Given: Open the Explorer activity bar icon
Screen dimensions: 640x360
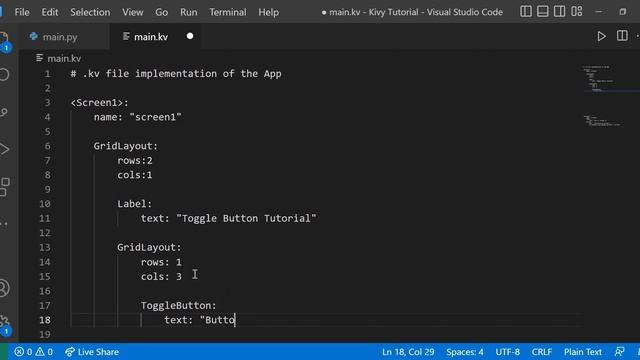Looking at the screenshot, I should point(4,40).
